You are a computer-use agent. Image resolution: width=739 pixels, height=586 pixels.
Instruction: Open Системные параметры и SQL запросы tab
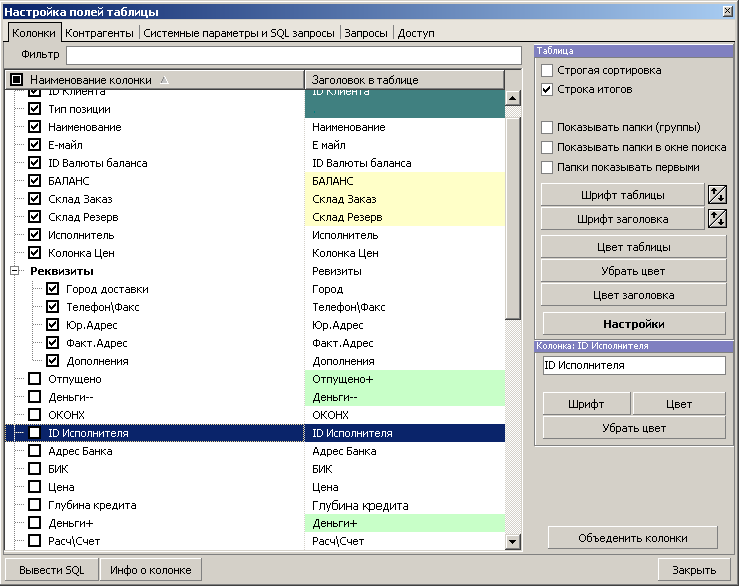[x=239, y=33]
